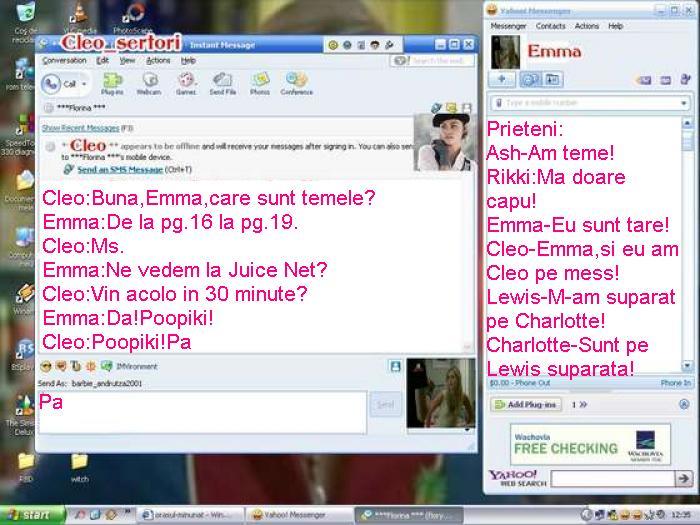Open the Conversation menu

click(64, 60)
